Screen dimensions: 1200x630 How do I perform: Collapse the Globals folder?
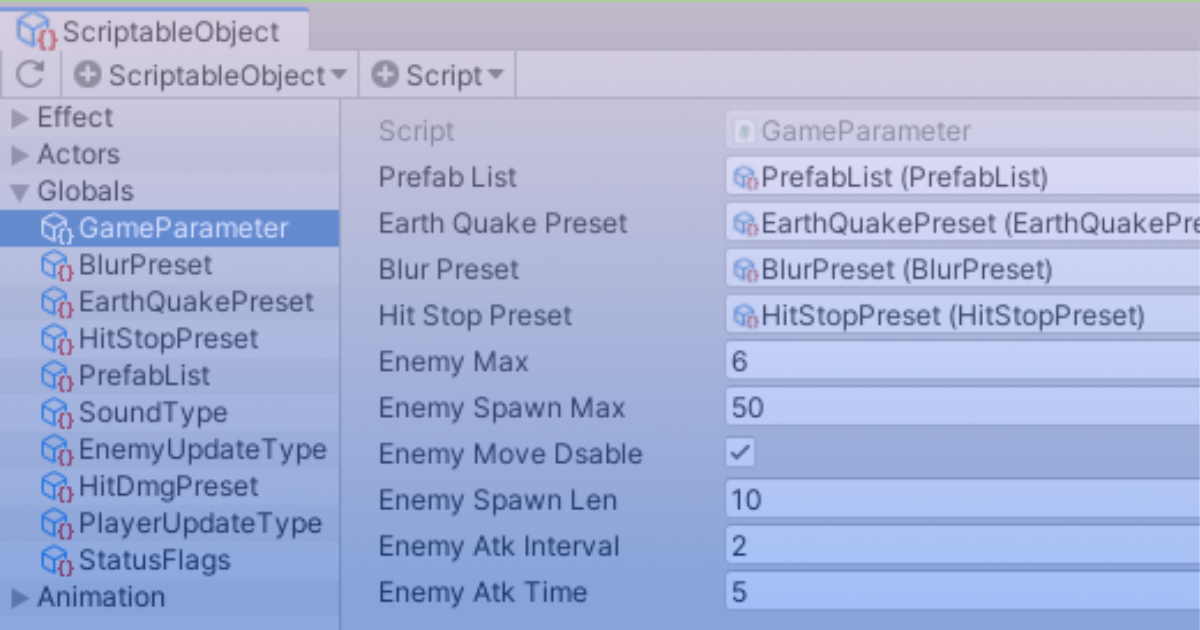pos(19,192)
